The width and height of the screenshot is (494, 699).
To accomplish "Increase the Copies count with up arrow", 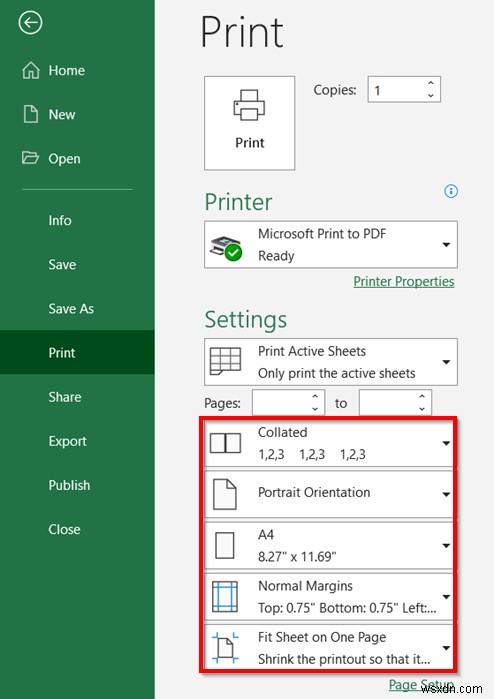I will tap(431, 83).
